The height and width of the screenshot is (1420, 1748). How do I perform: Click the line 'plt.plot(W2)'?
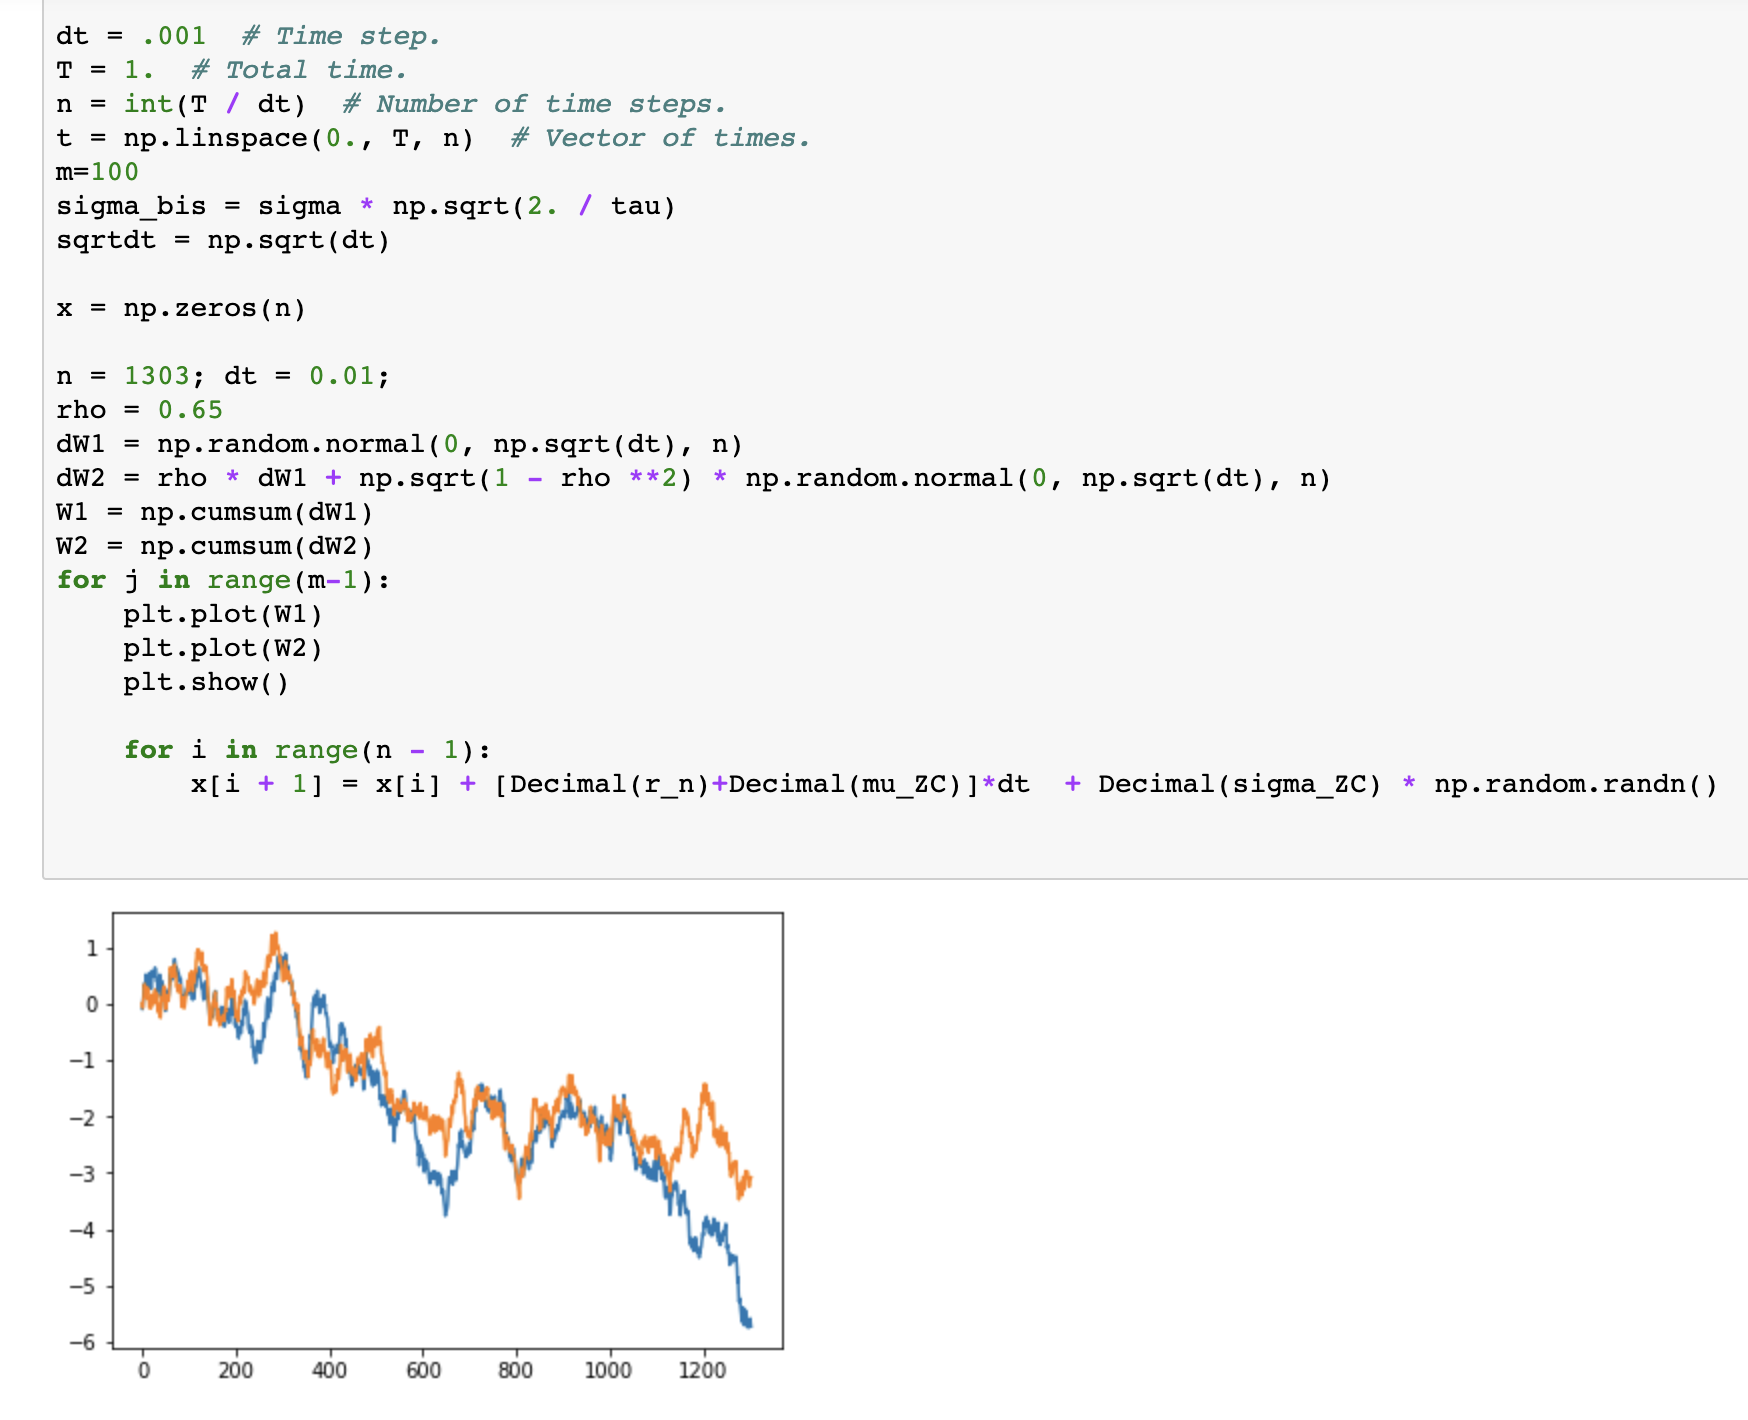[223, 648]
